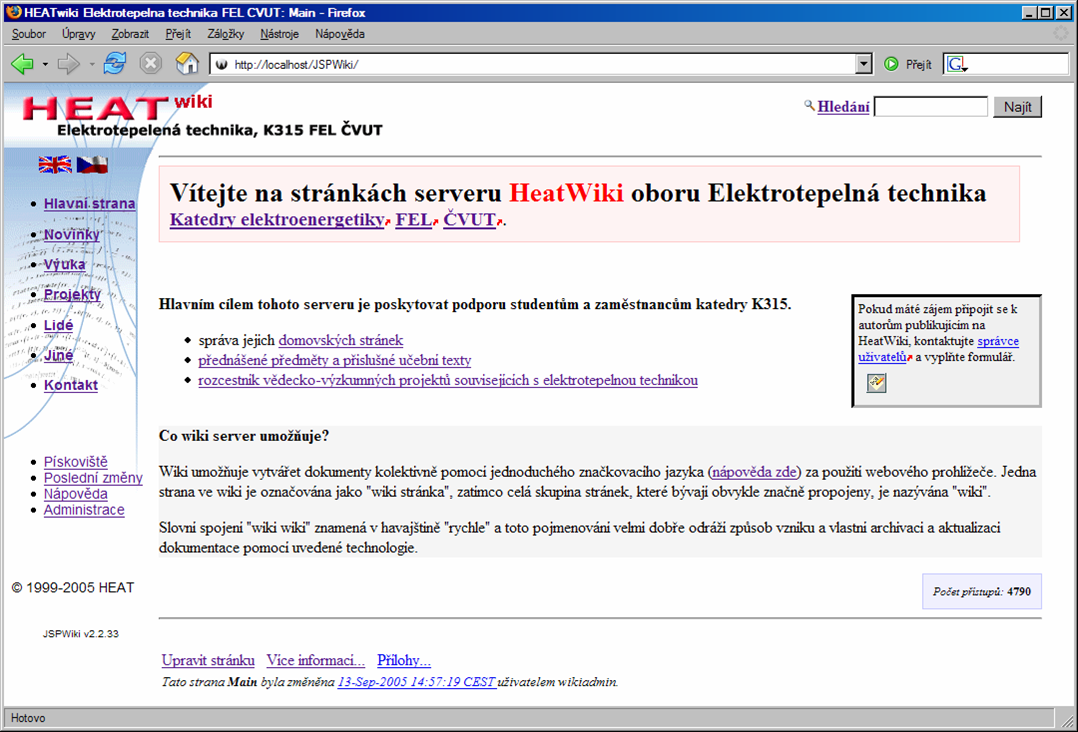Switch language with the Czech flag
1078x732 pixels.
pyautogui.click(x=92, y=165)
